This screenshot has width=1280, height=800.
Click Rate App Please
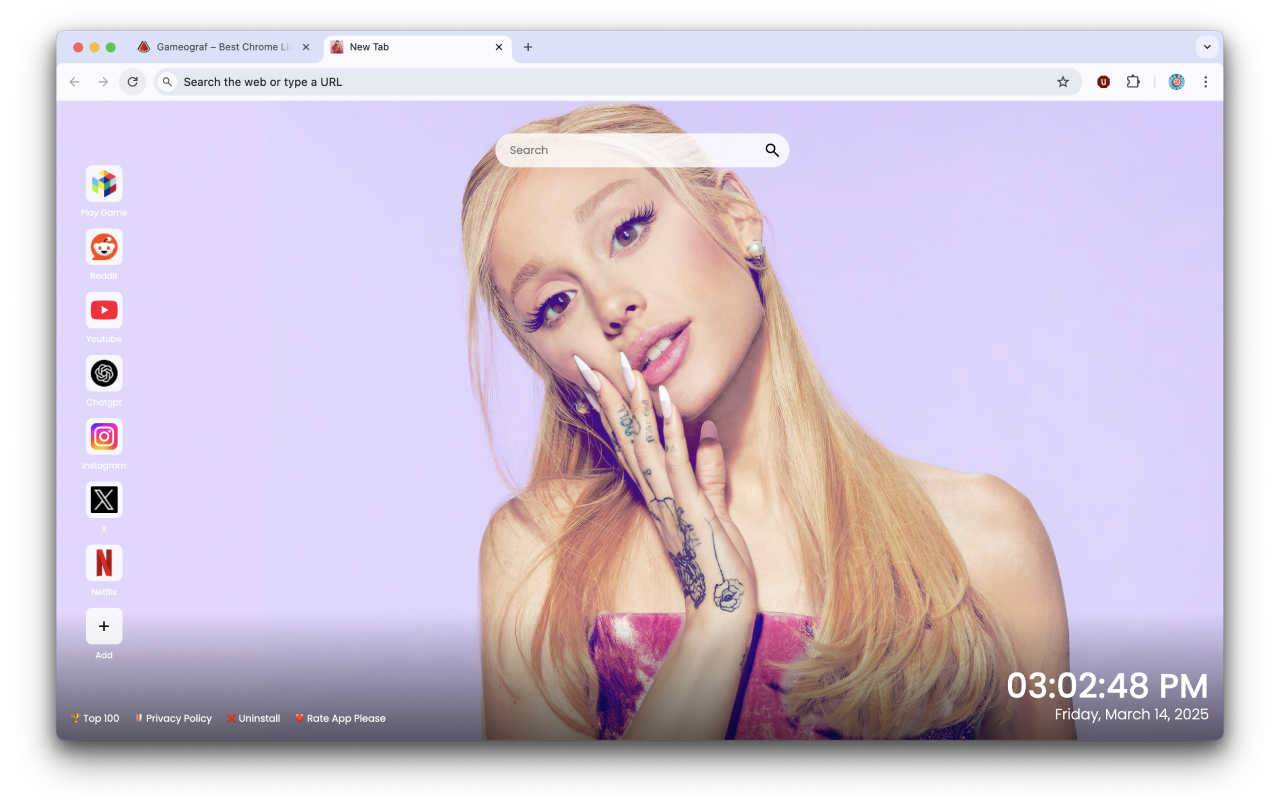point(340,718)
